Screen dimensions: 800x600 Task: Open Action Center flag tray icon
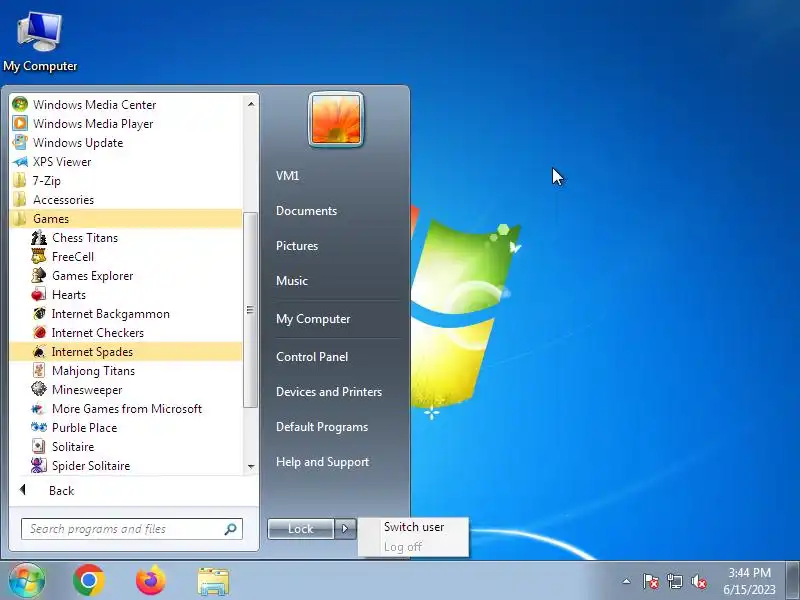[650, 581]
